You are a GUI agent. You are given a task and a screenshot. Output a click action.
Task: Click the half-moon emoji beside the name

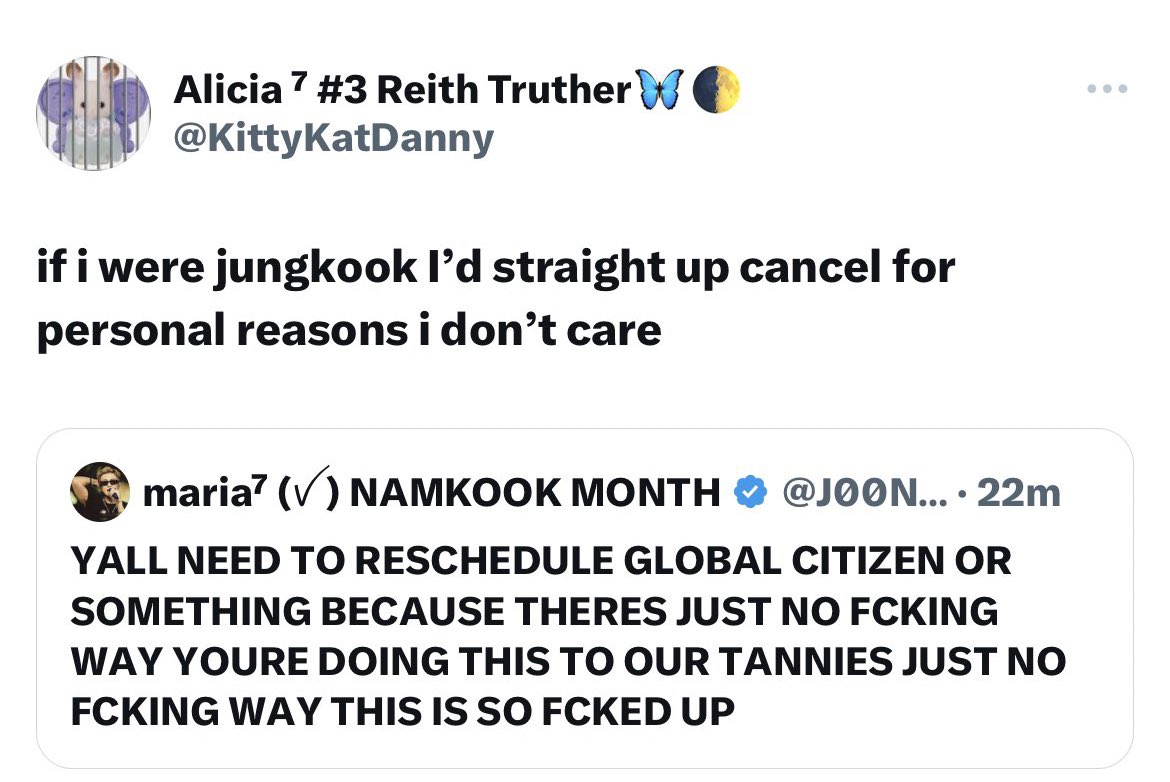click(716, 90)
